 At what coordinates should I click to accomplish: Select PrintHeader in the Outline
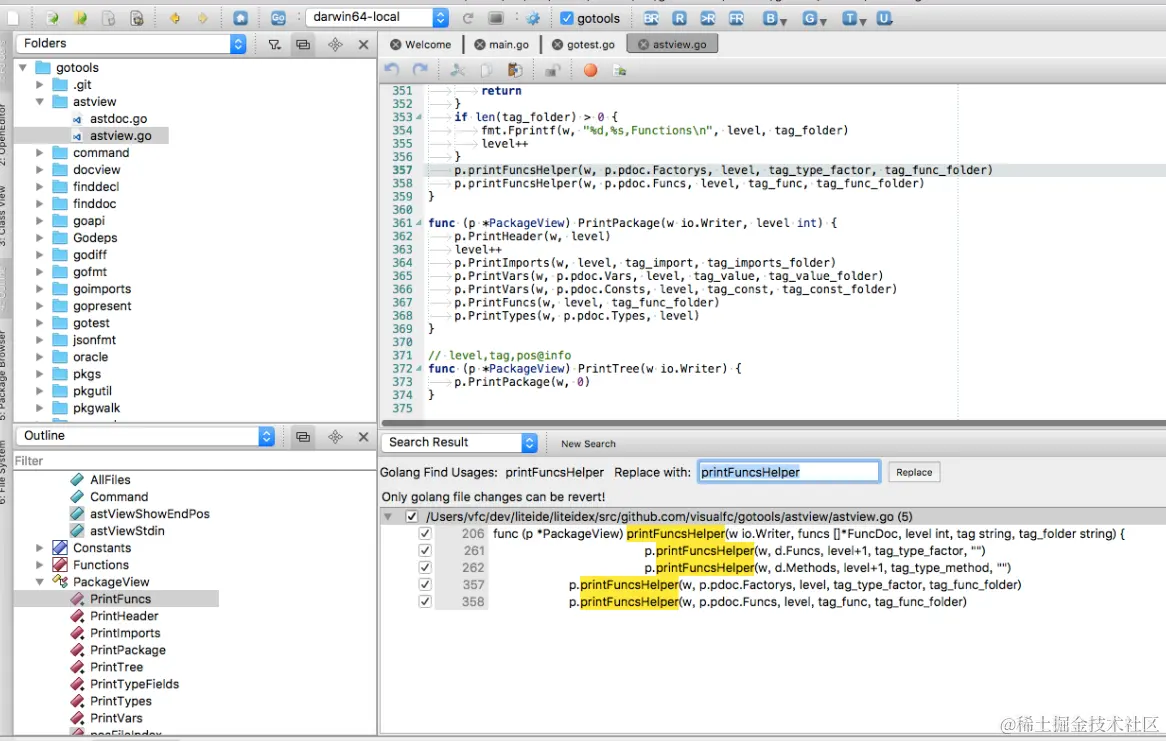point(124,616)
